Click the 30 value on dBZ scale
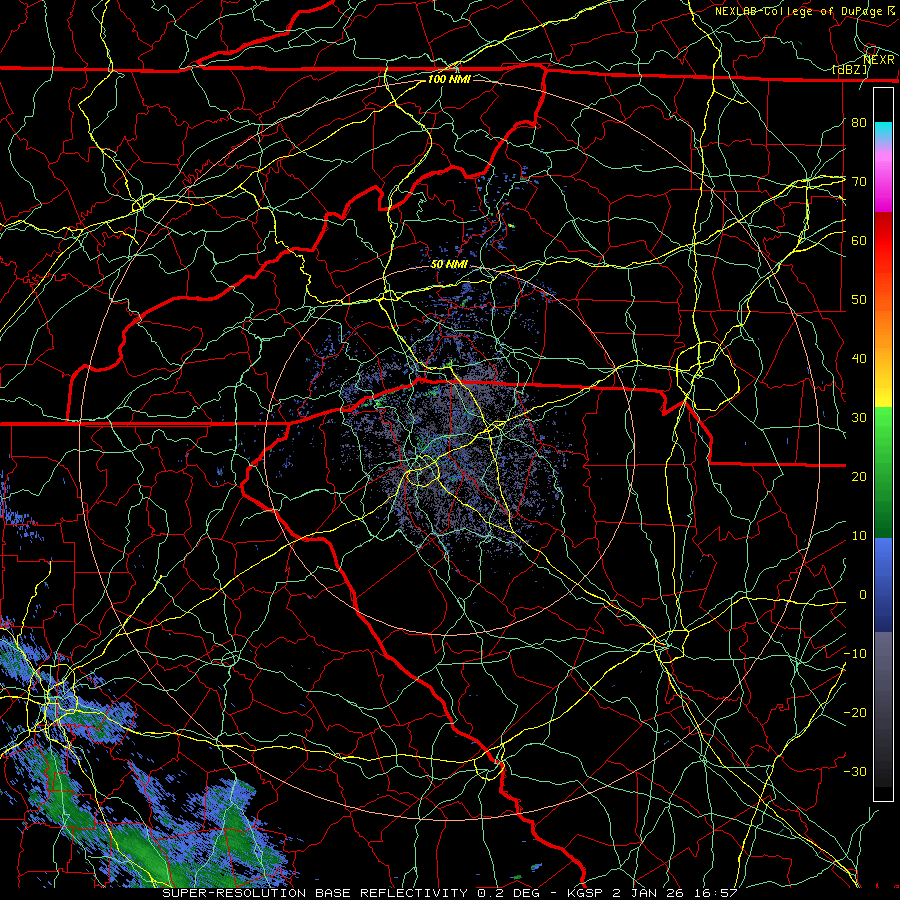900x900 pixels. pyautogui.click(x=859, y=418)
